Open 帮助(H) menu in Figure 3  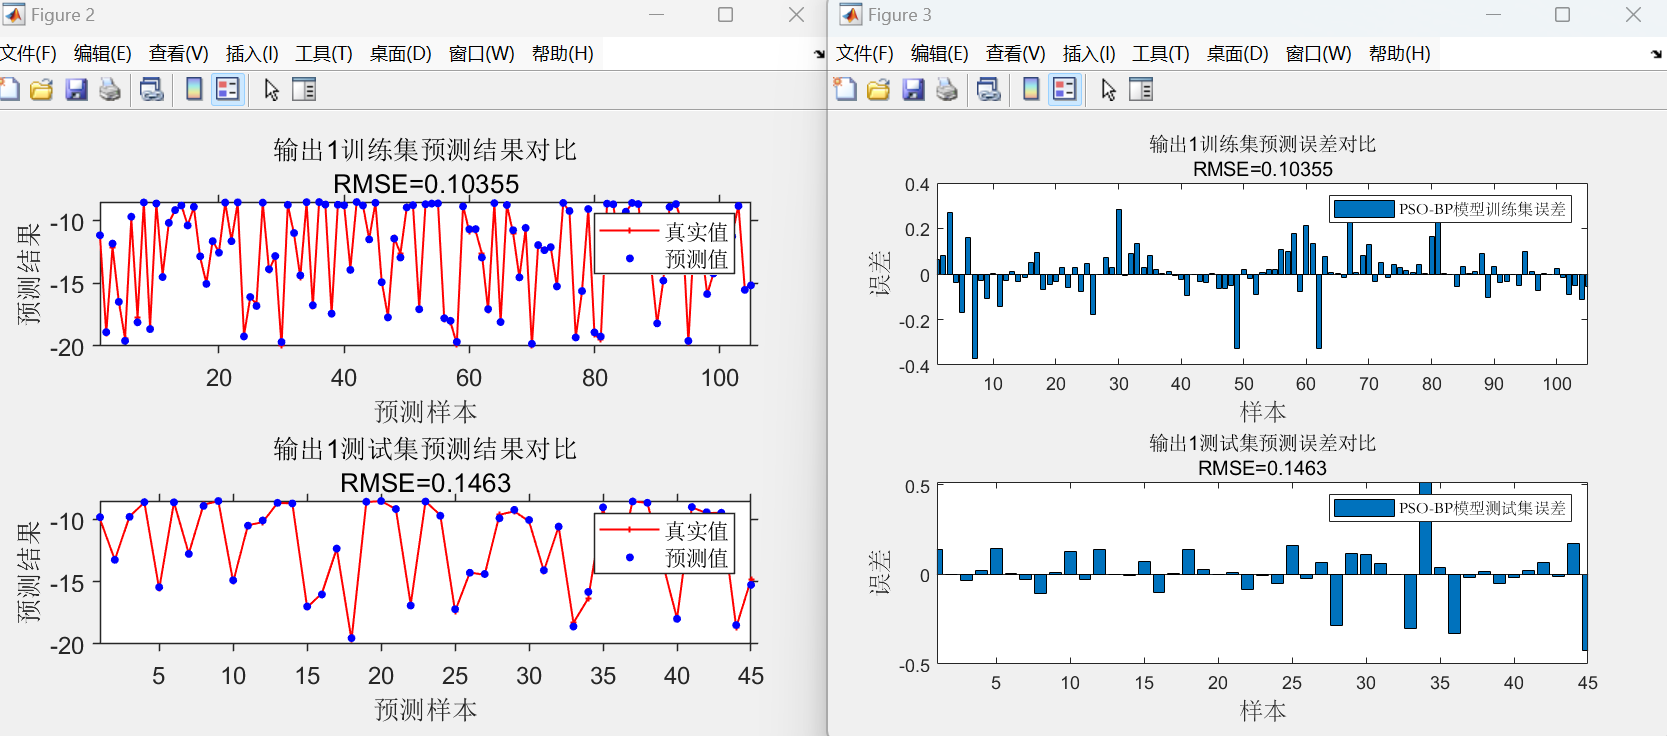click(1400, 54)
